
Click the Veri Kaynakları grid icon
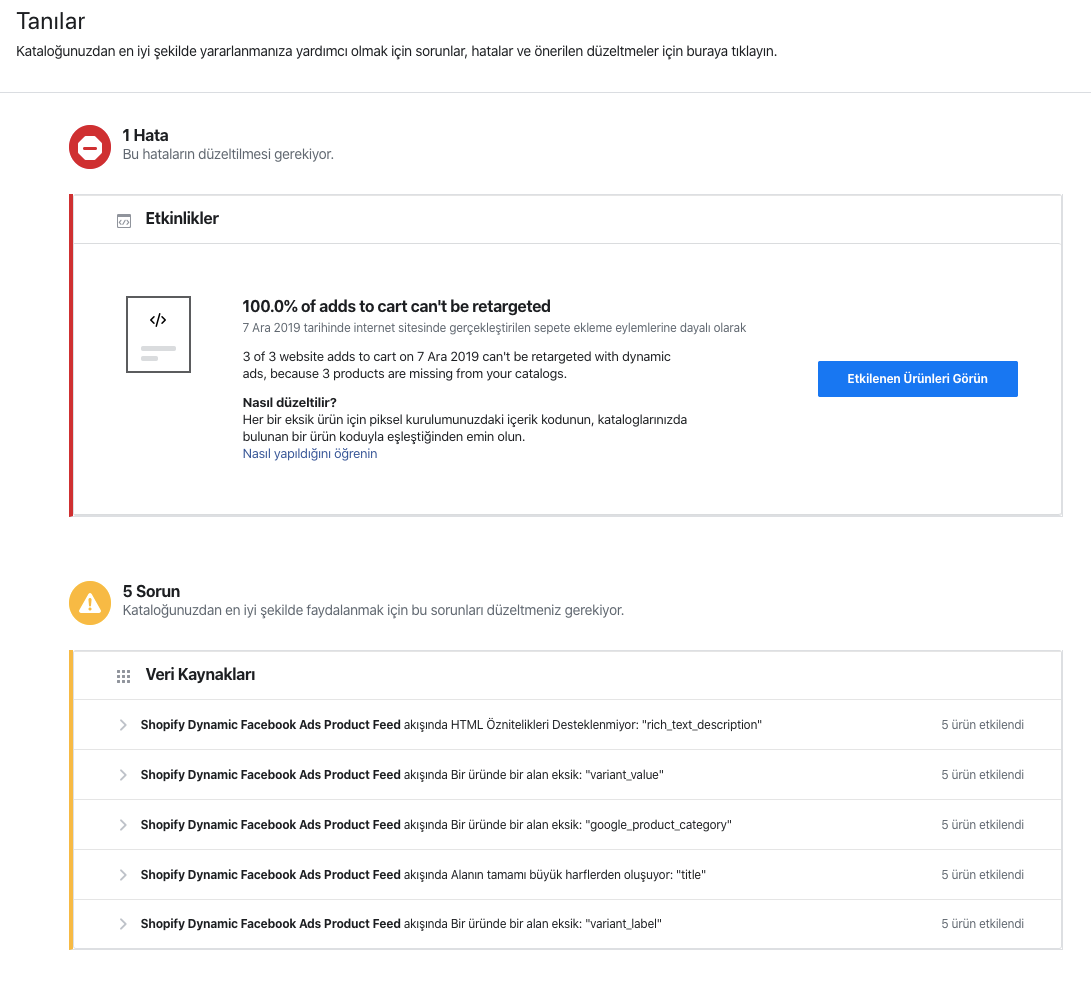123,676
